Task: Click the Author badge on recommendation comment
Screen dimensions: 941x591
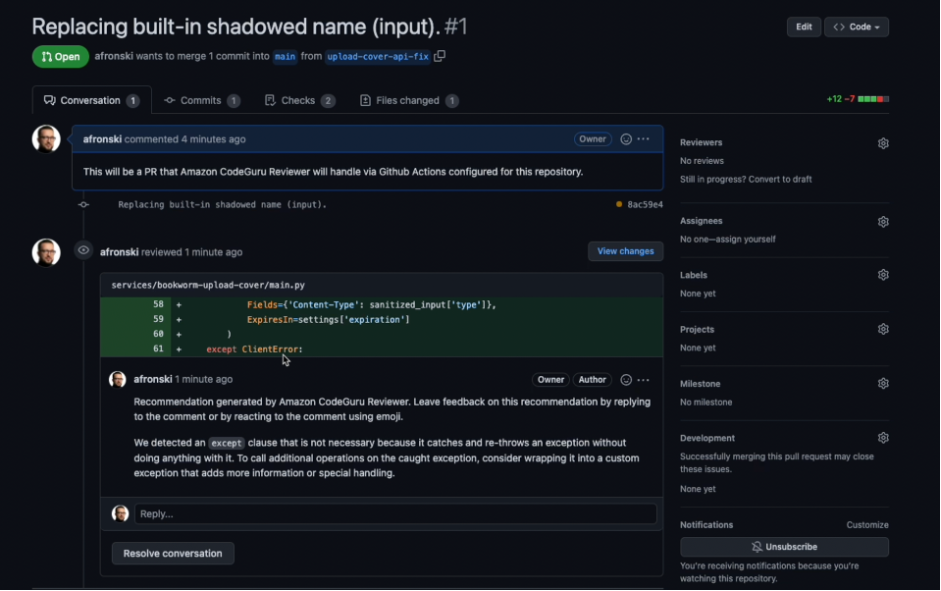Action: click(592, 380)
